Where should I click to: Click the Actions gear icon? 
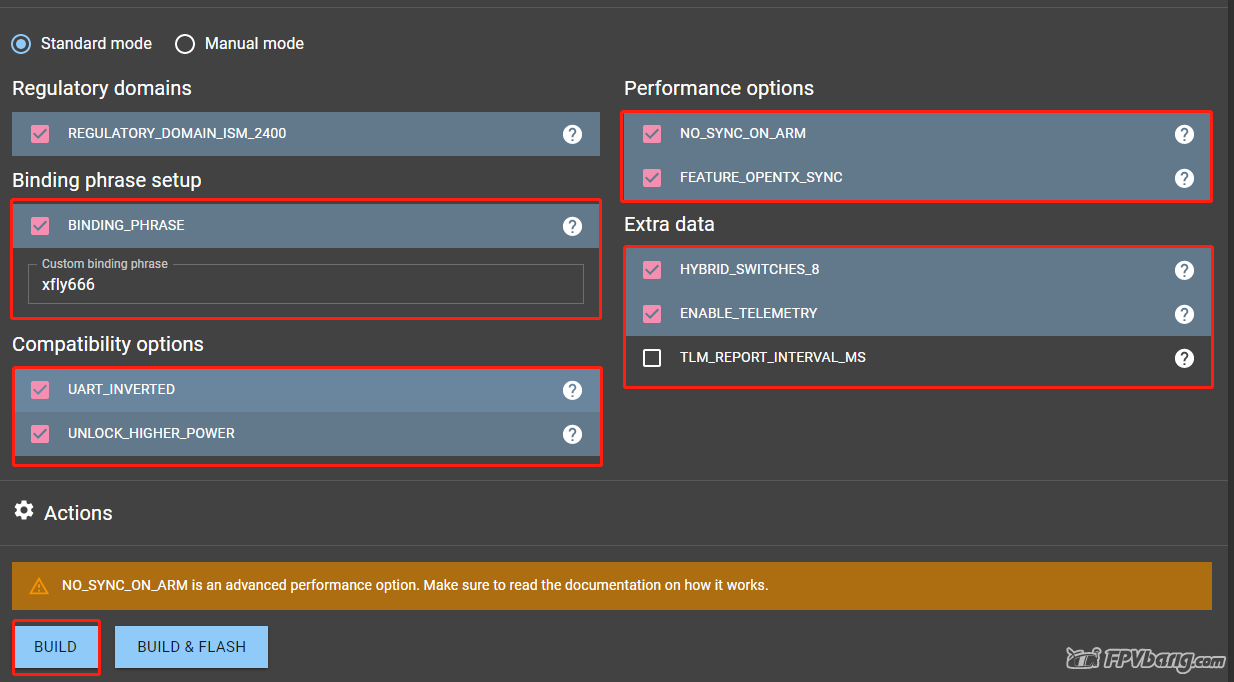(x=24, y=511)
